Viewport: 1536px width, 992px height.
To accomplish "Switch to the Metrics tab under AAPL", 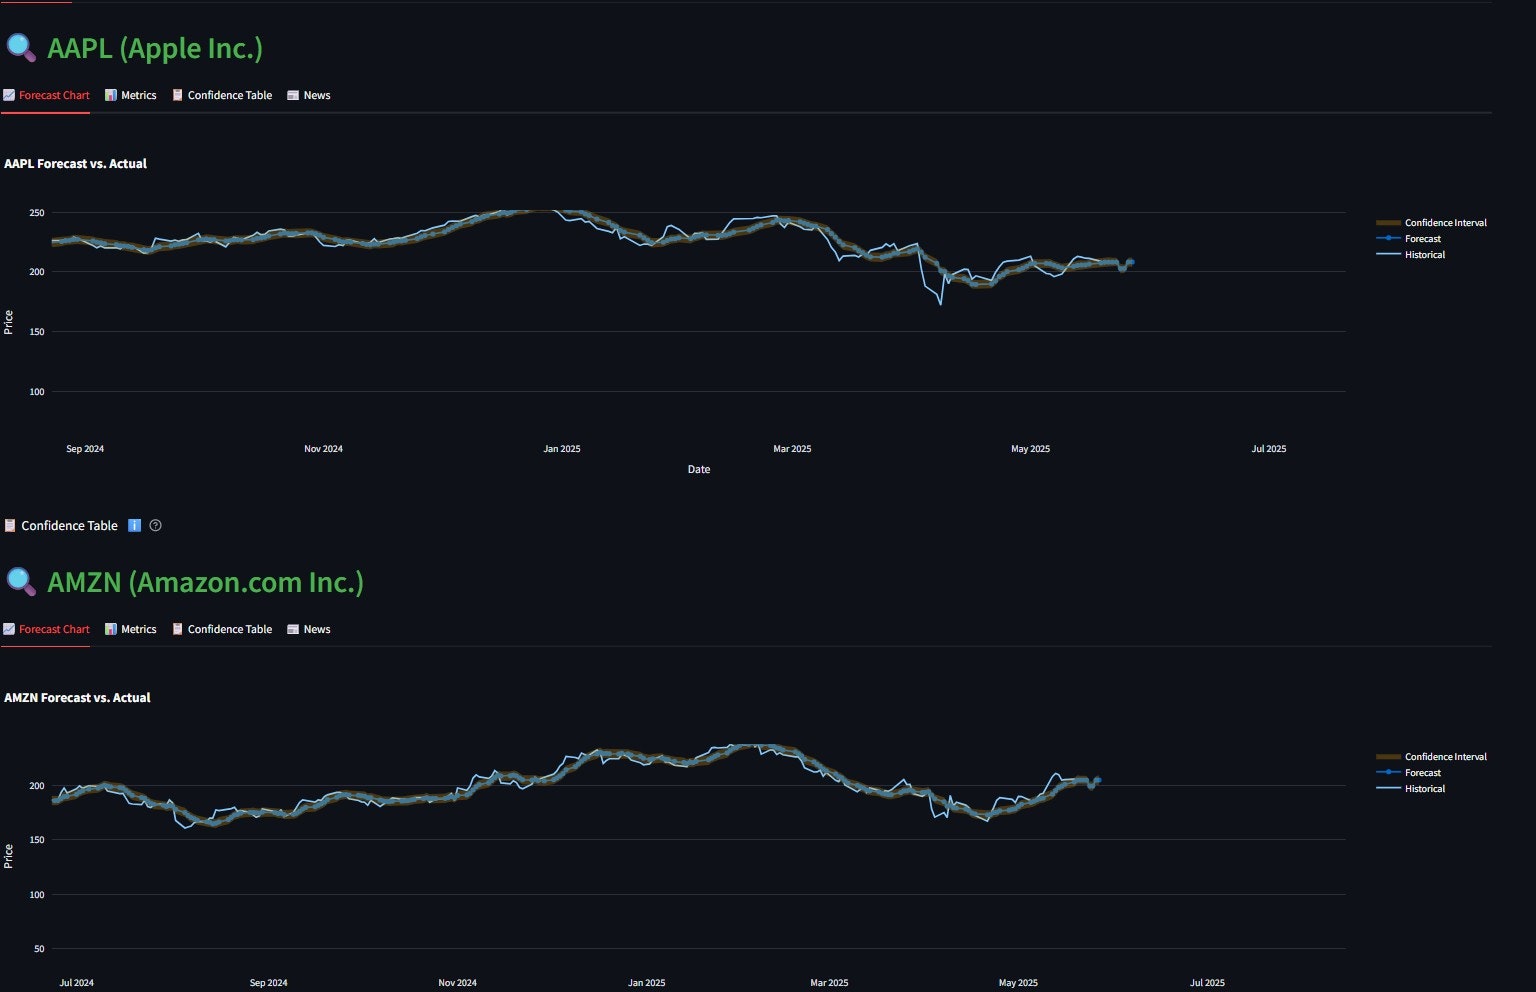I will (131, 96).
